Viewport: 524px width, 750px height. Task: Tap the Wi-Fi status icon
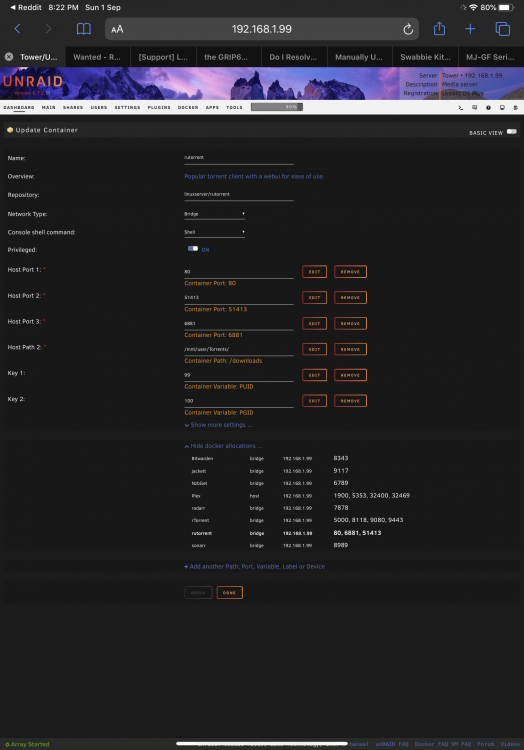[x=473, y=7]
